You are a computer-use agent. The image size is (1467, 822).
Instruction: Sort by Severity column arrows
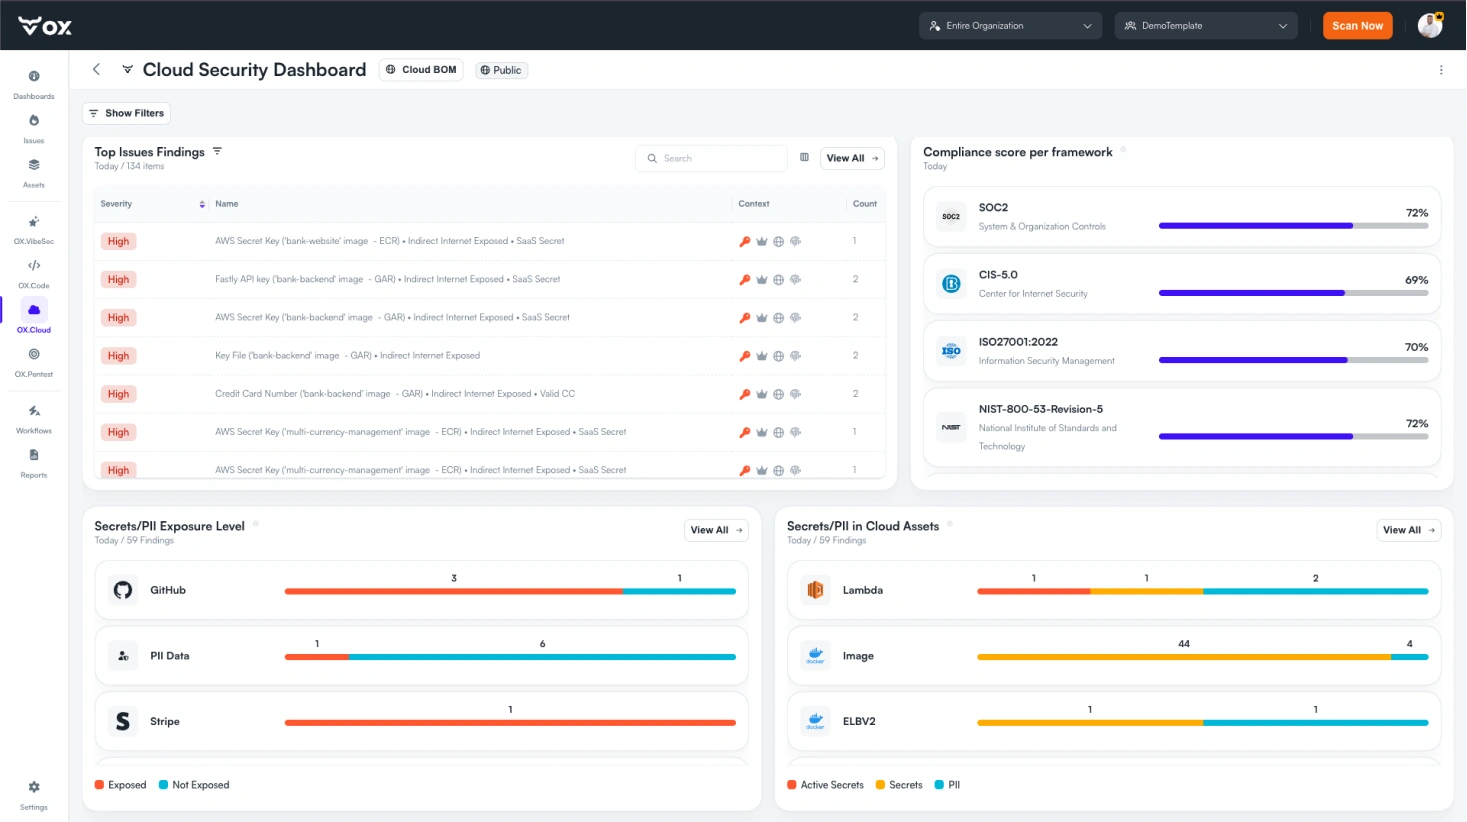coord(202,204)
